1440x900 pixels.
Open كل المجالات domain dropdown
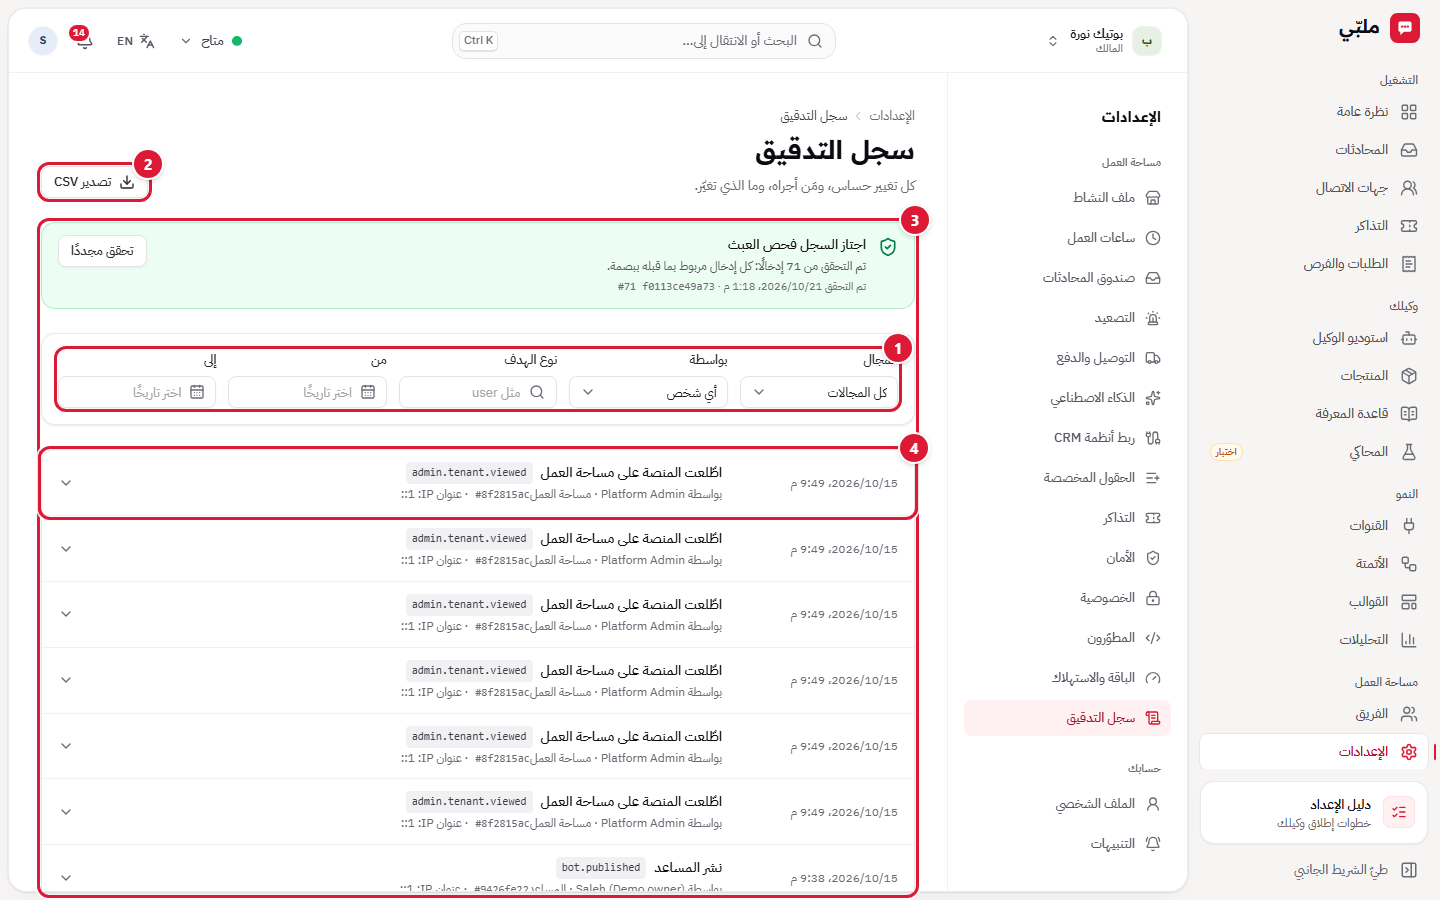click(x=819, y=392)
